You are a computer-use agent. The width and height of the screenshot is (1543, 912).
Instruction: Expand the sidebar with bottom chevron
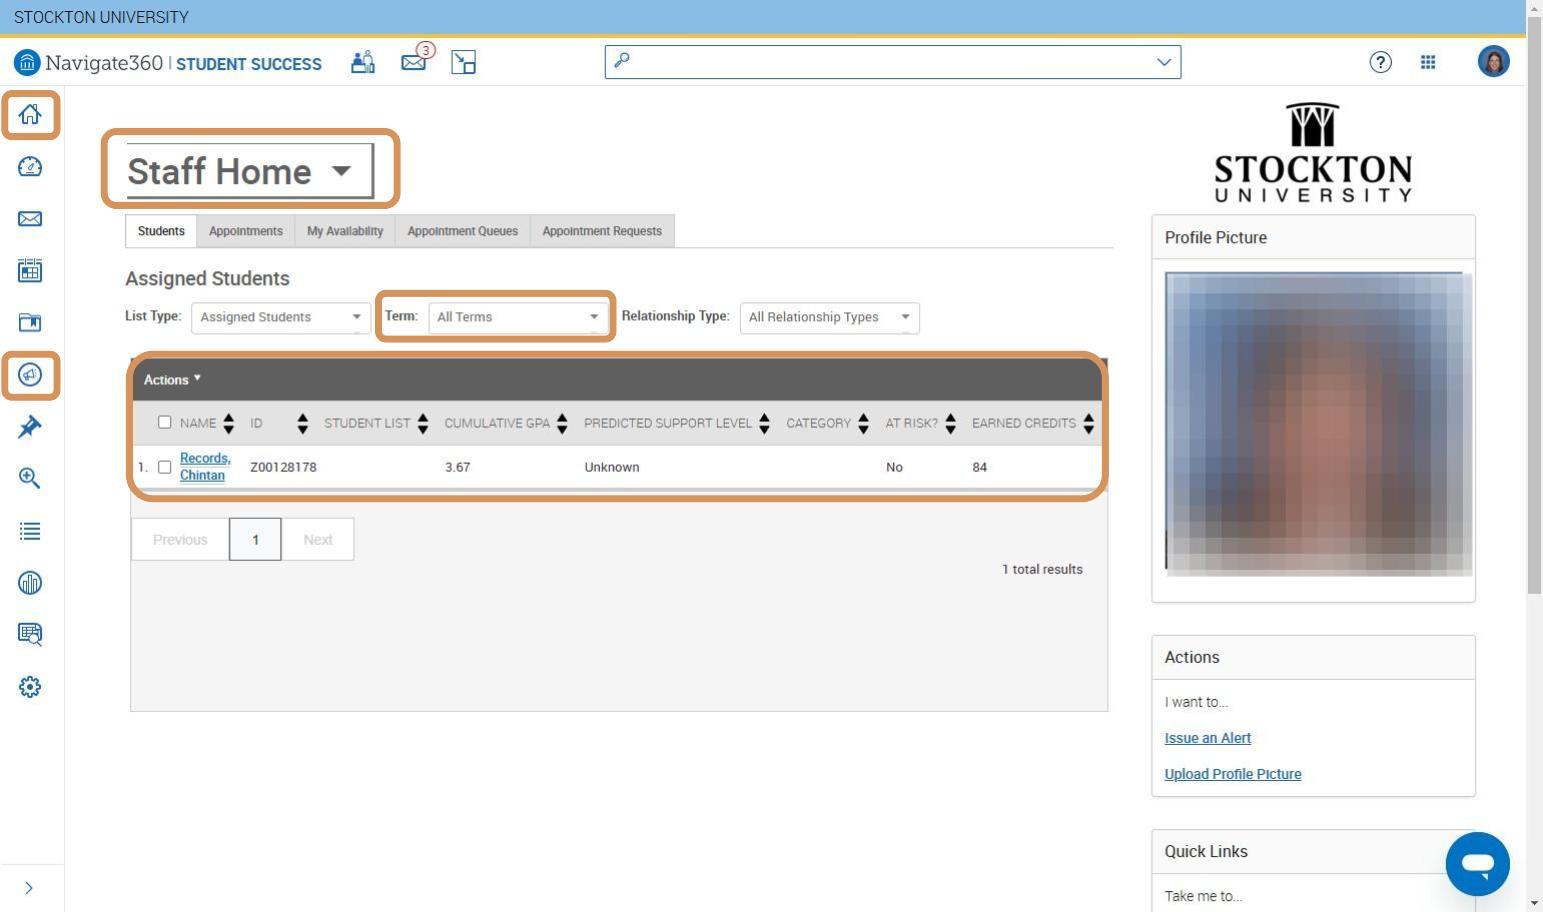point(29,888)
